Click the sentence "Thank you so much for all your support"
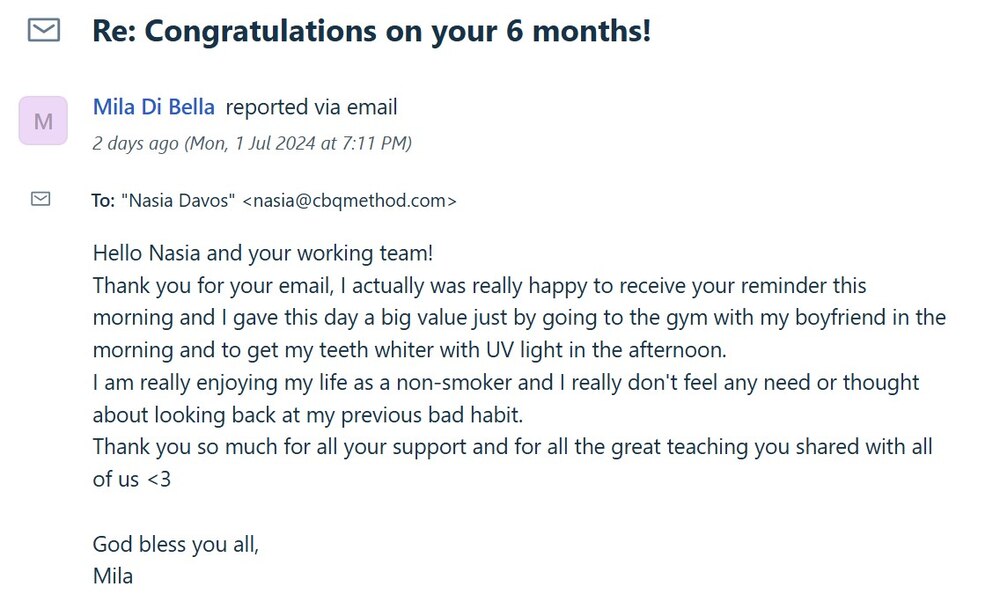 300,447
